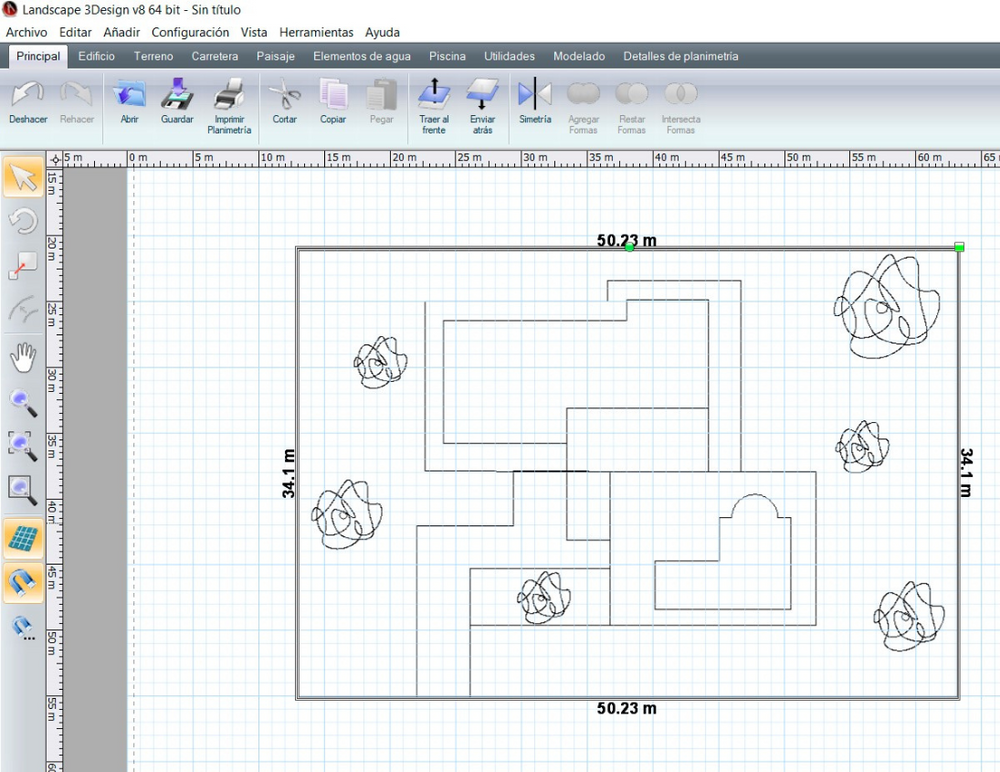This screenshot has width=1000, height=772.
Task: Switch to the Paisaje tab
Action: pos(275,57)
